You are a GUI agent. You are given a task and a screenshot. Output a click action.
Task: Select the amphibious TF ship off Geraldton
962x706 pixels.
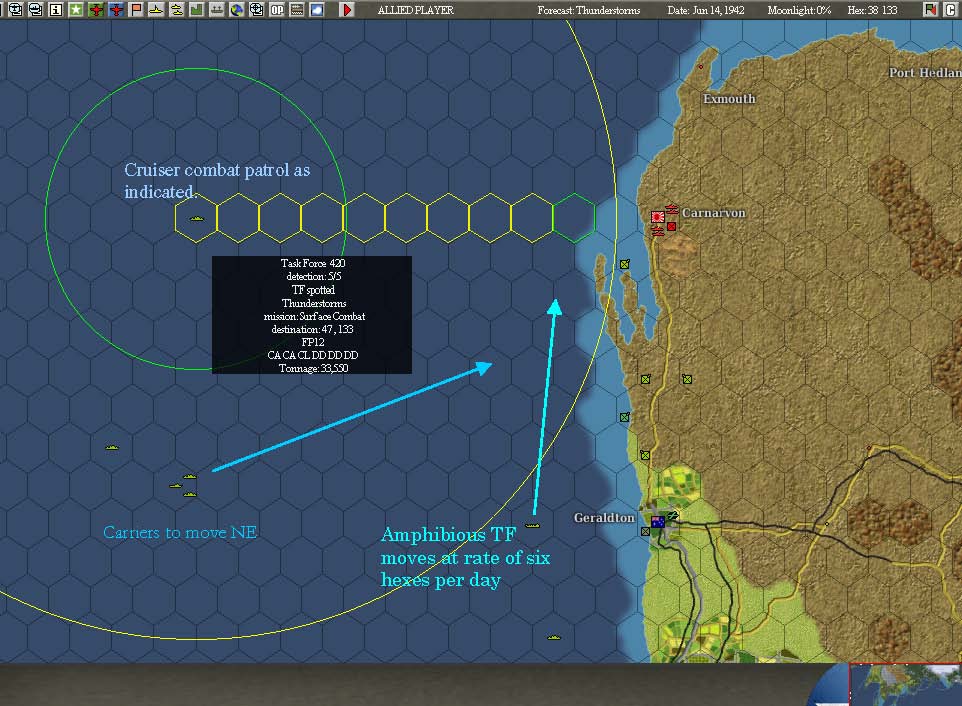tap(533, 525)
